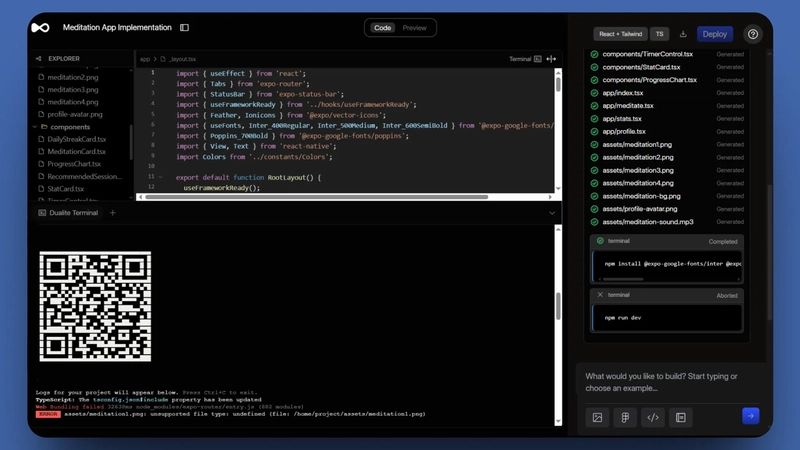Attach an image via image icon

click(597, 417)
